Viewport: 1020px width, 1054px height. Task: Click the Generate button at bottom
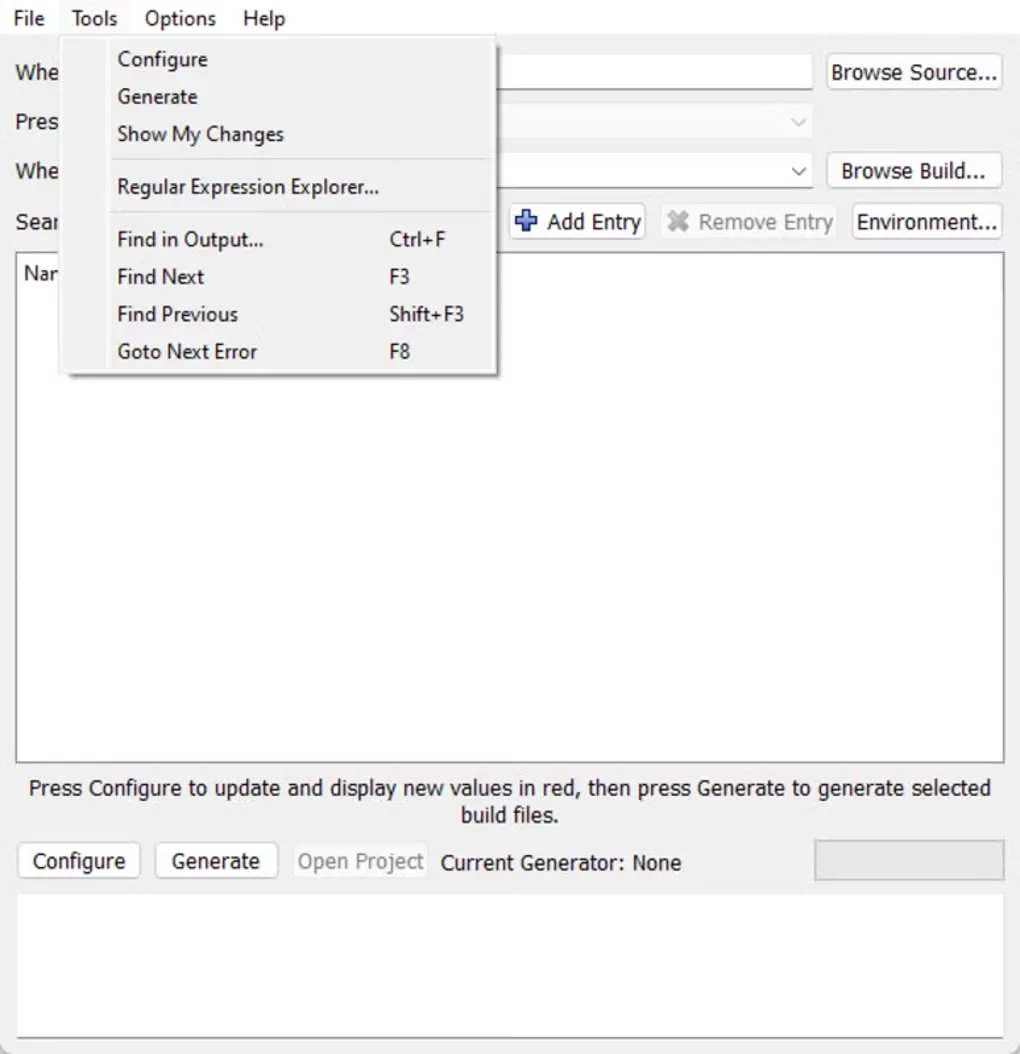click(x=216, y=861)
